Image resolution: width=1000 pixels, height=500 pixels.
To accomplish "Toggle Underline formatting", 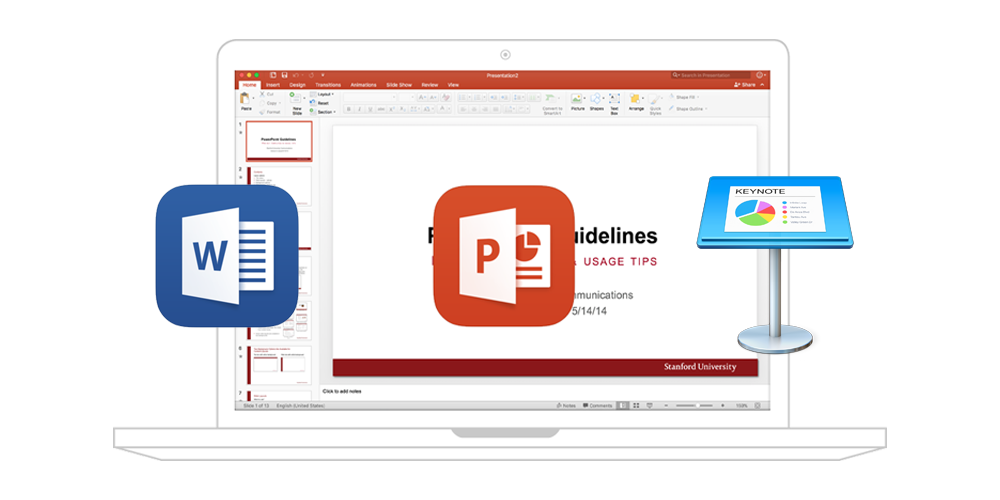I will point(370,109).
